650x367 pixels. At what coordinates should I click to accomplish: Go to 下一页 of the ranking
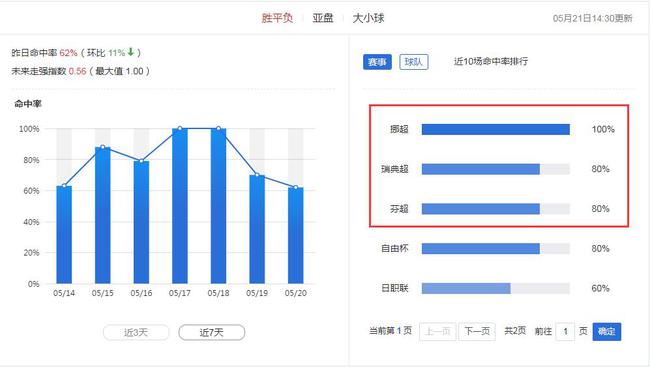(477, 331)
